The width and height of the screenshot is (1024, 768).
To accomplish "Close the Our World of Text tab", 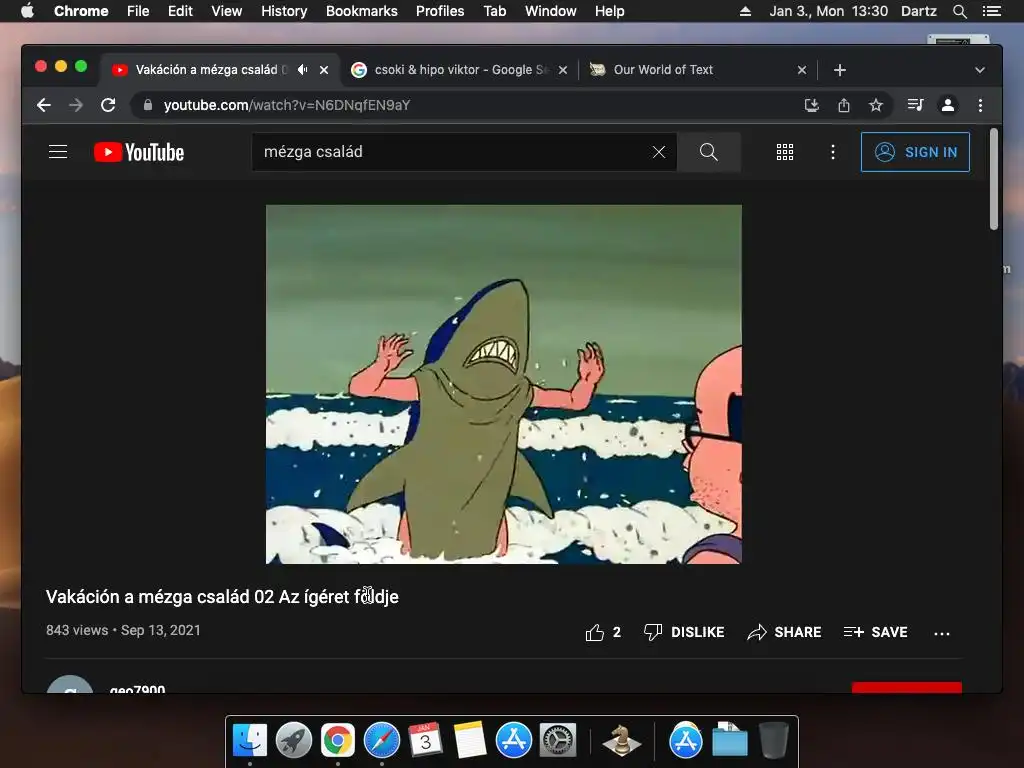I will [x=802, y=70].
